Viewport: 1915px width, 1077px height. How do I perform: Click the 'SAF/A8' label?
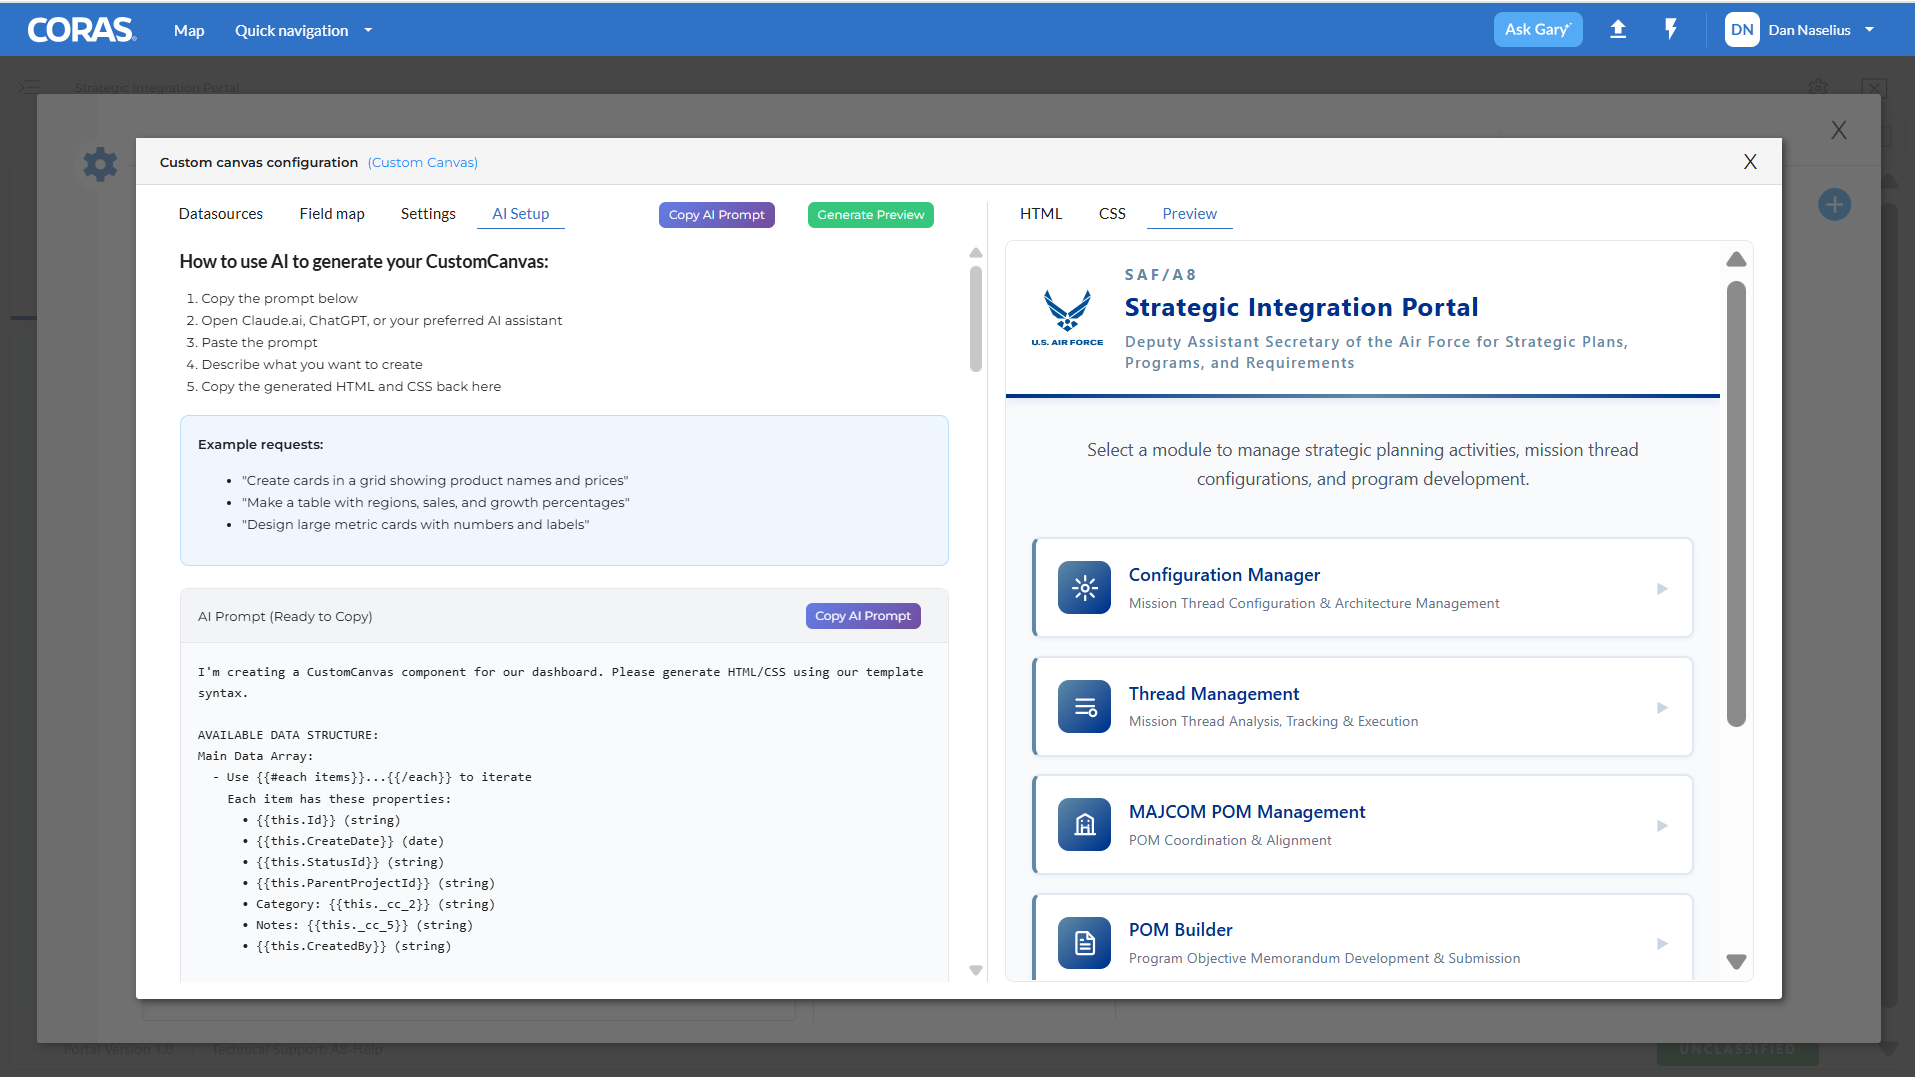tap(1160, 275)
